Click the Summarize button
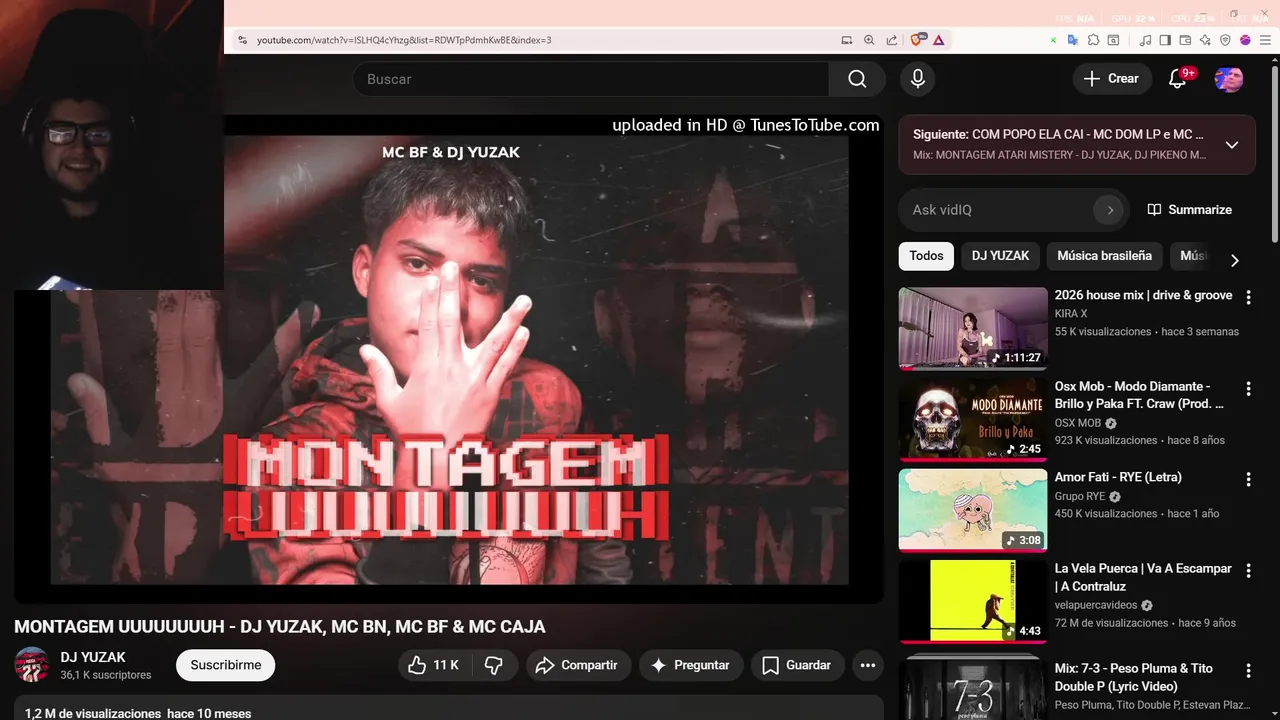Viewport: 1280px width, 720px height. (1189, 210)
